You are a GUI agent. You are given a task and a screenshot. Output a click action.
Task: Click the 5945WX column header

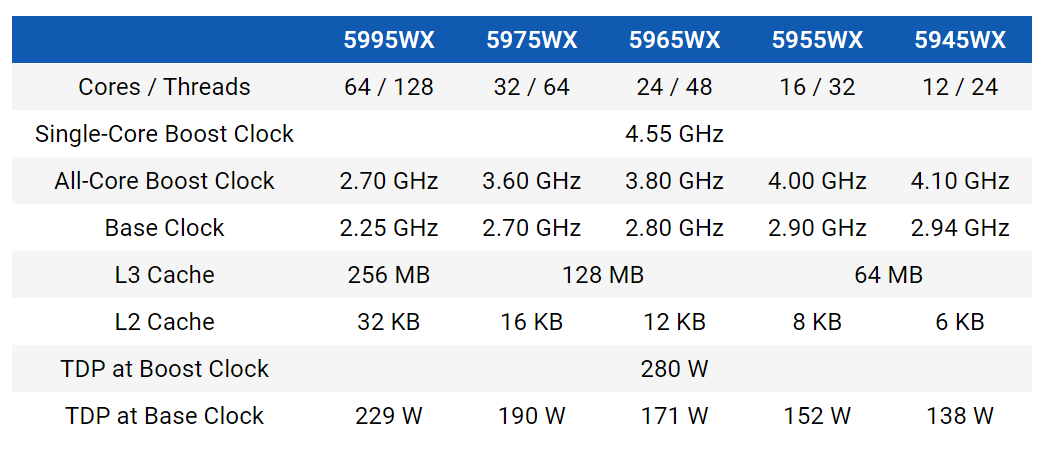[960, 40]
